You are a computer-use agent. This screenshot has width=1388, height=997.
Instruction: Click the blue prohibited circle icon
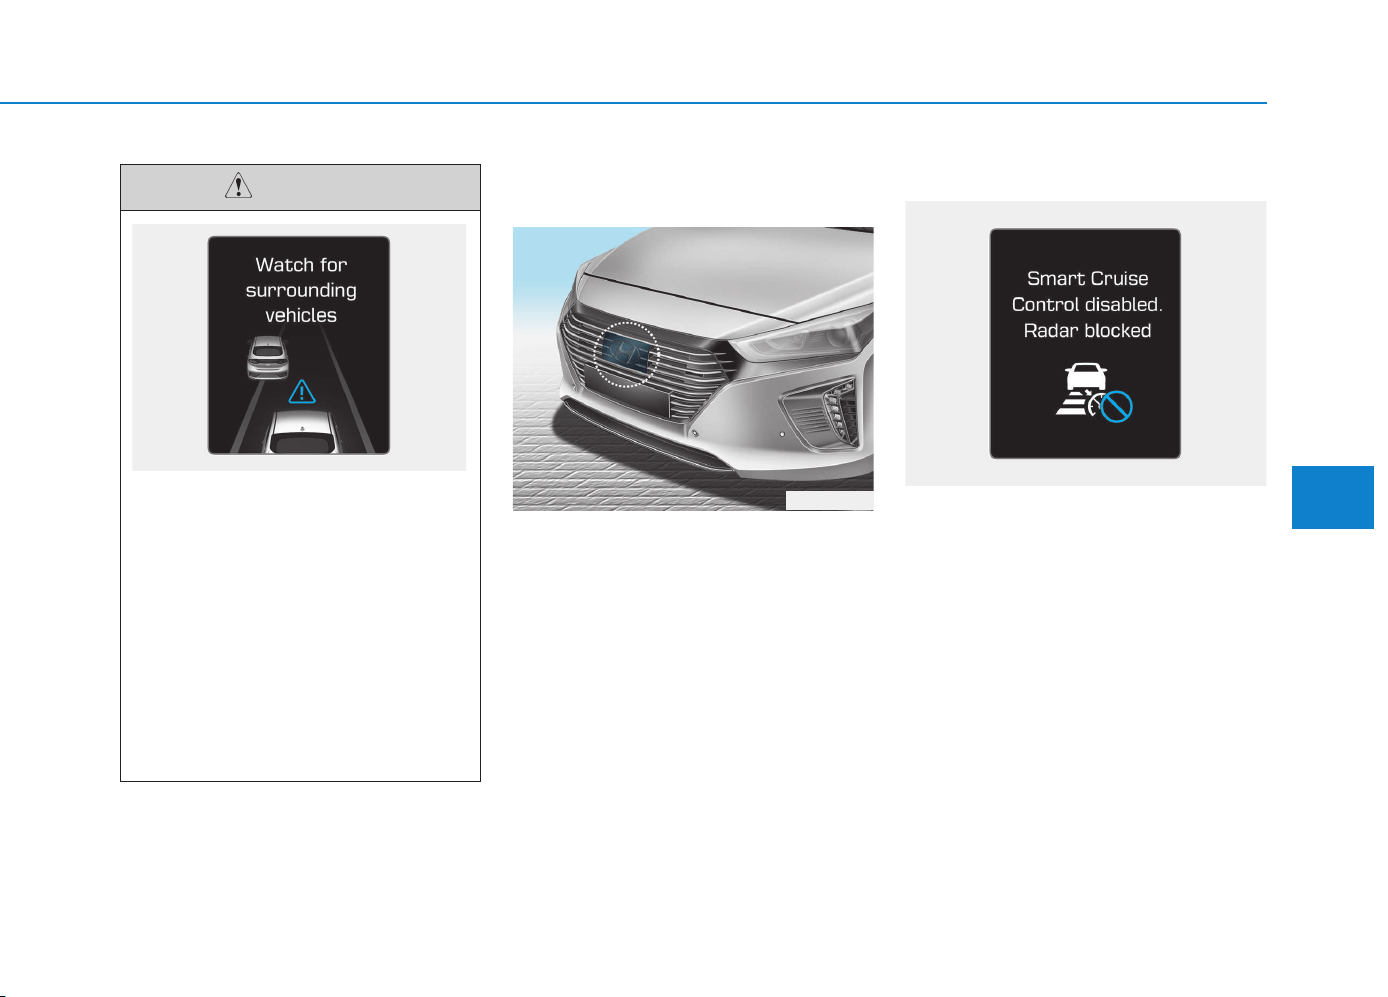point(1116,406)
